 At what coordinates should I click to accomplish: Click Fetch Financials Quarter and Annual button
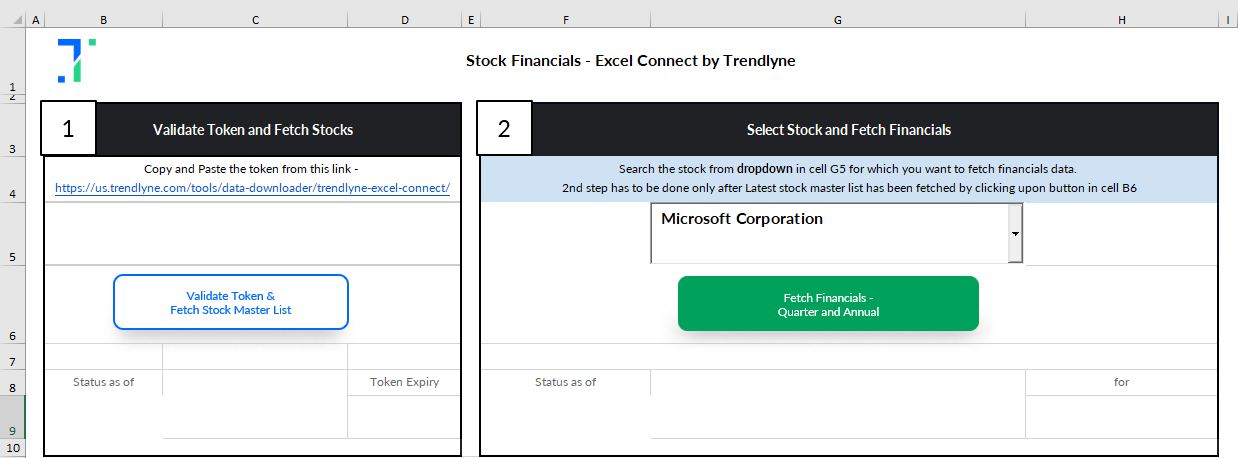pos(828,304)
